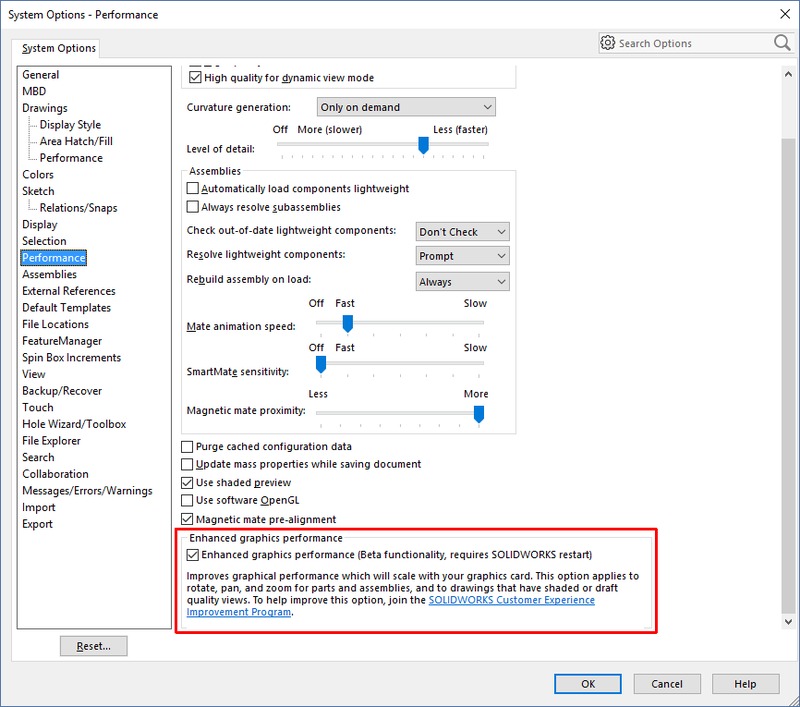Open Check out-of-date lightweight components dropdown
800x707 pixels.
click(x=462, y=232)
